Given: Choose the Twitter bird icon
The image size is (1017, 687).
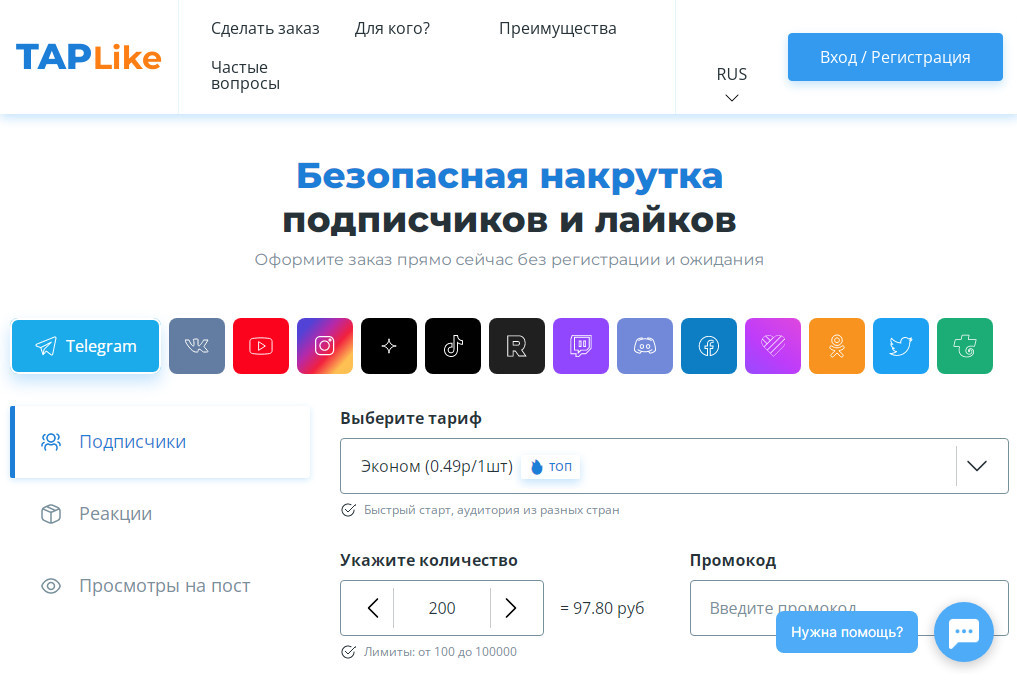Looking at the screenshot, I should point(901,346).
